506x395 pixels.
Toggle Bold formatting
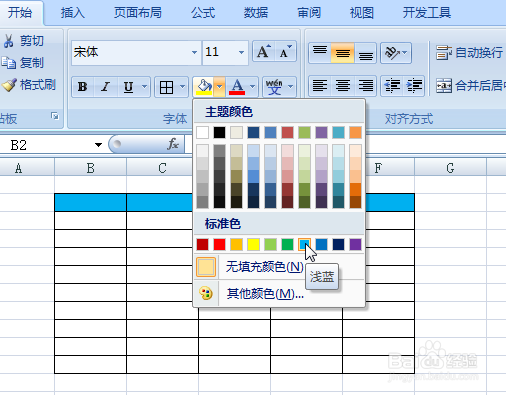(x=83, y=87)
